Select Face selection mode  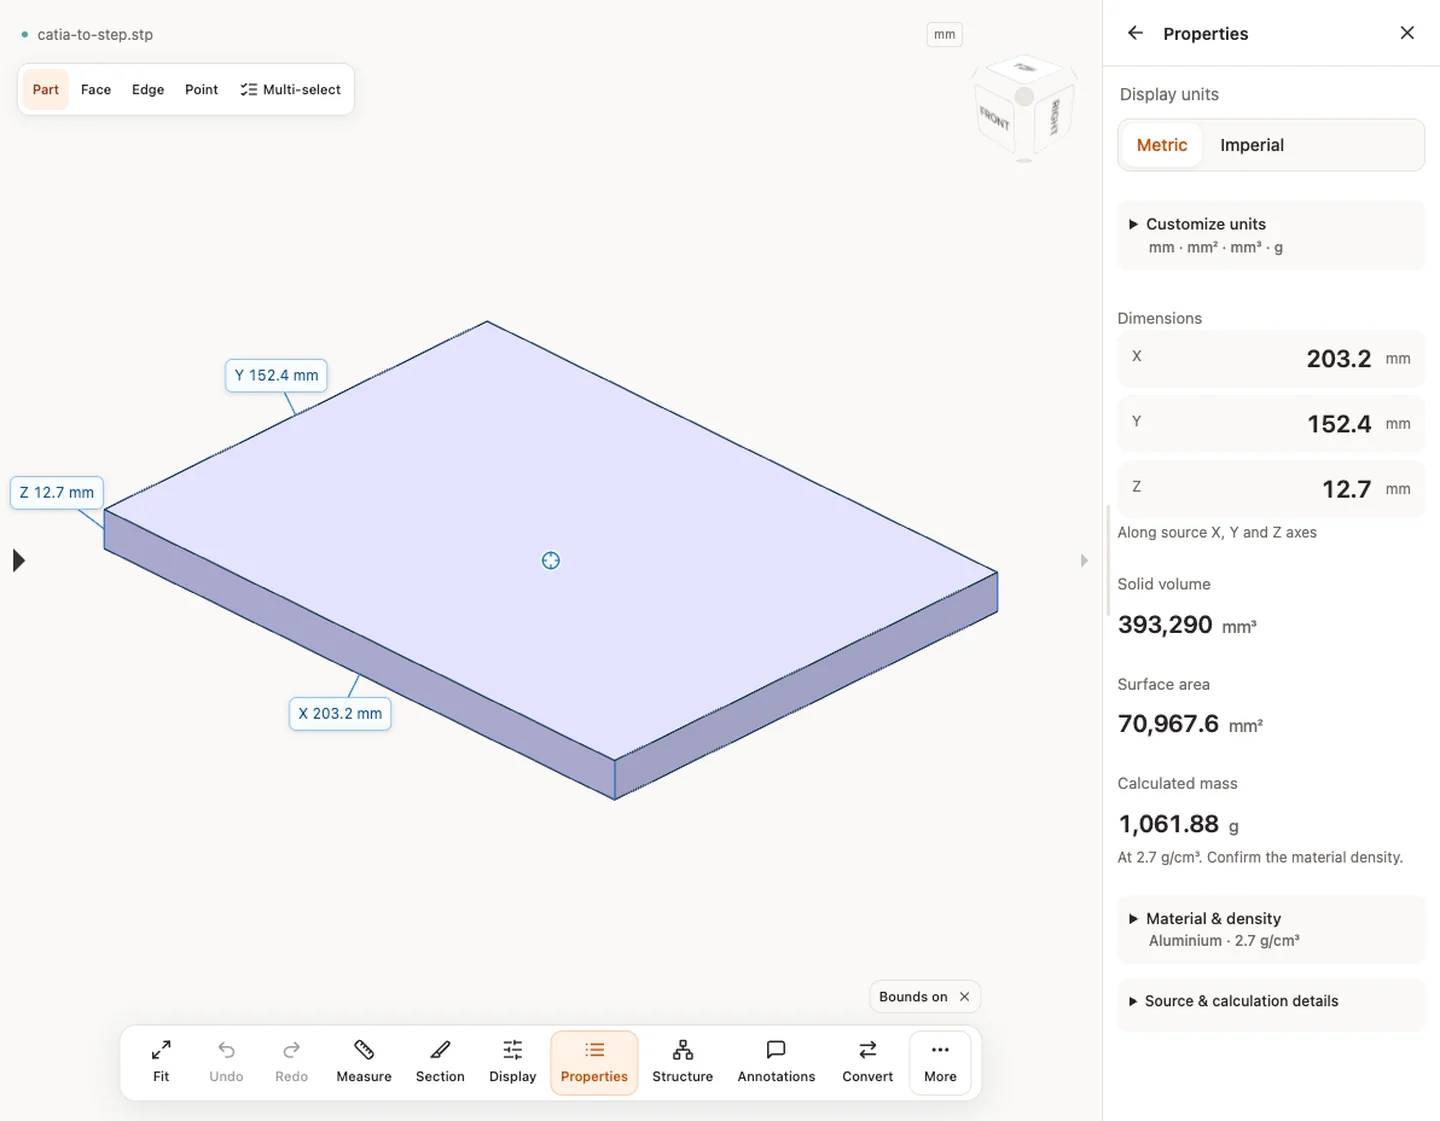pyautogui.click(x=96, y=89)
